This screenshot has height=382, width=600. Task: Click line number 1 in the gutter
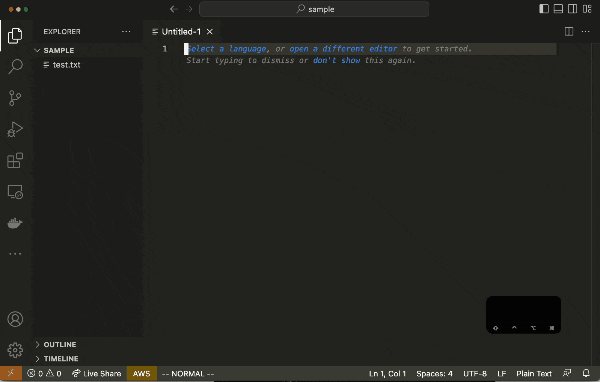click(165, 49)
